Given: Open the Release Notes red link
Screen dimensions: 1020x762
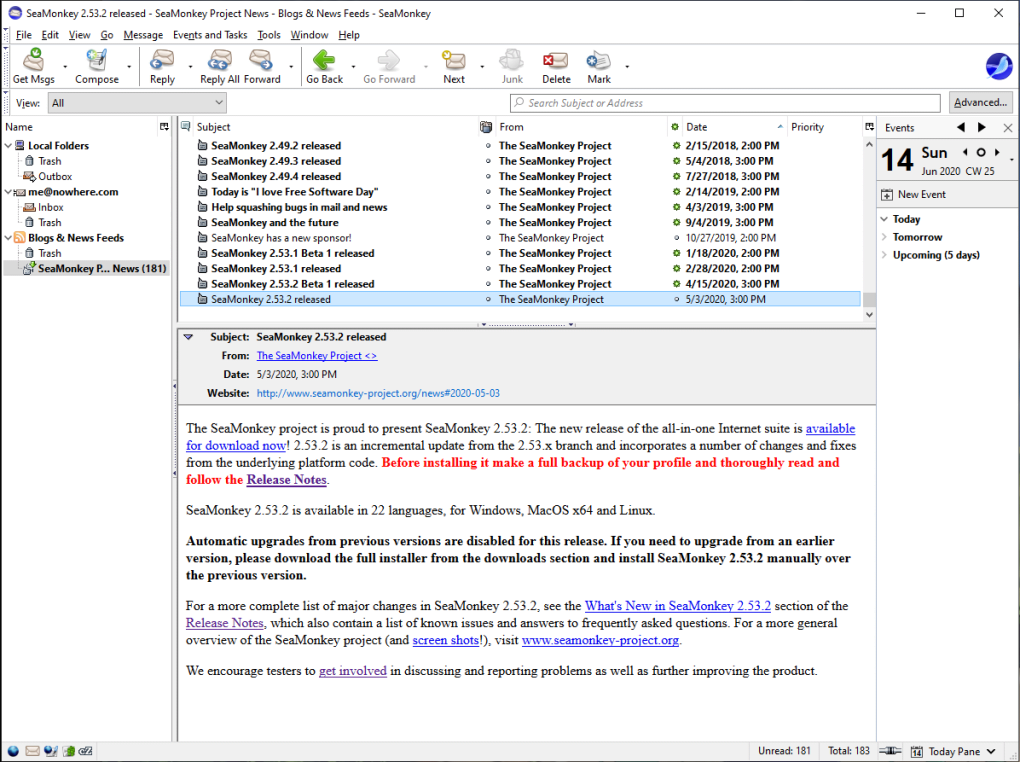Looking at the screenshot, I should pos(286,480).
